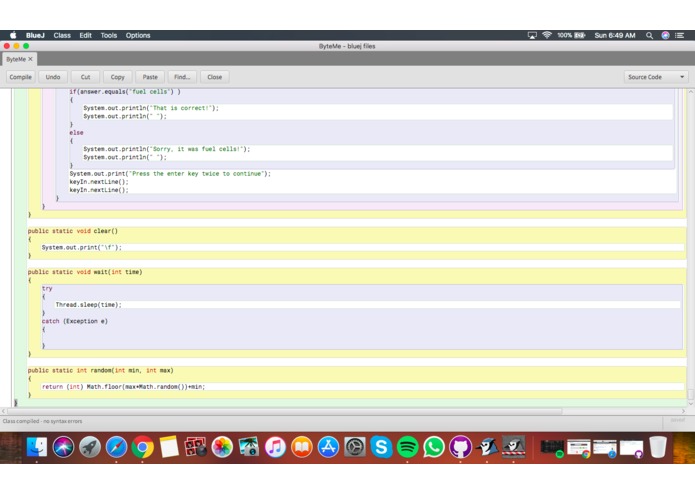The height and width of the screenshot is (494, 695).
Task: Click the Siri icon in the menu bar
Action: [x=665, y=35]
